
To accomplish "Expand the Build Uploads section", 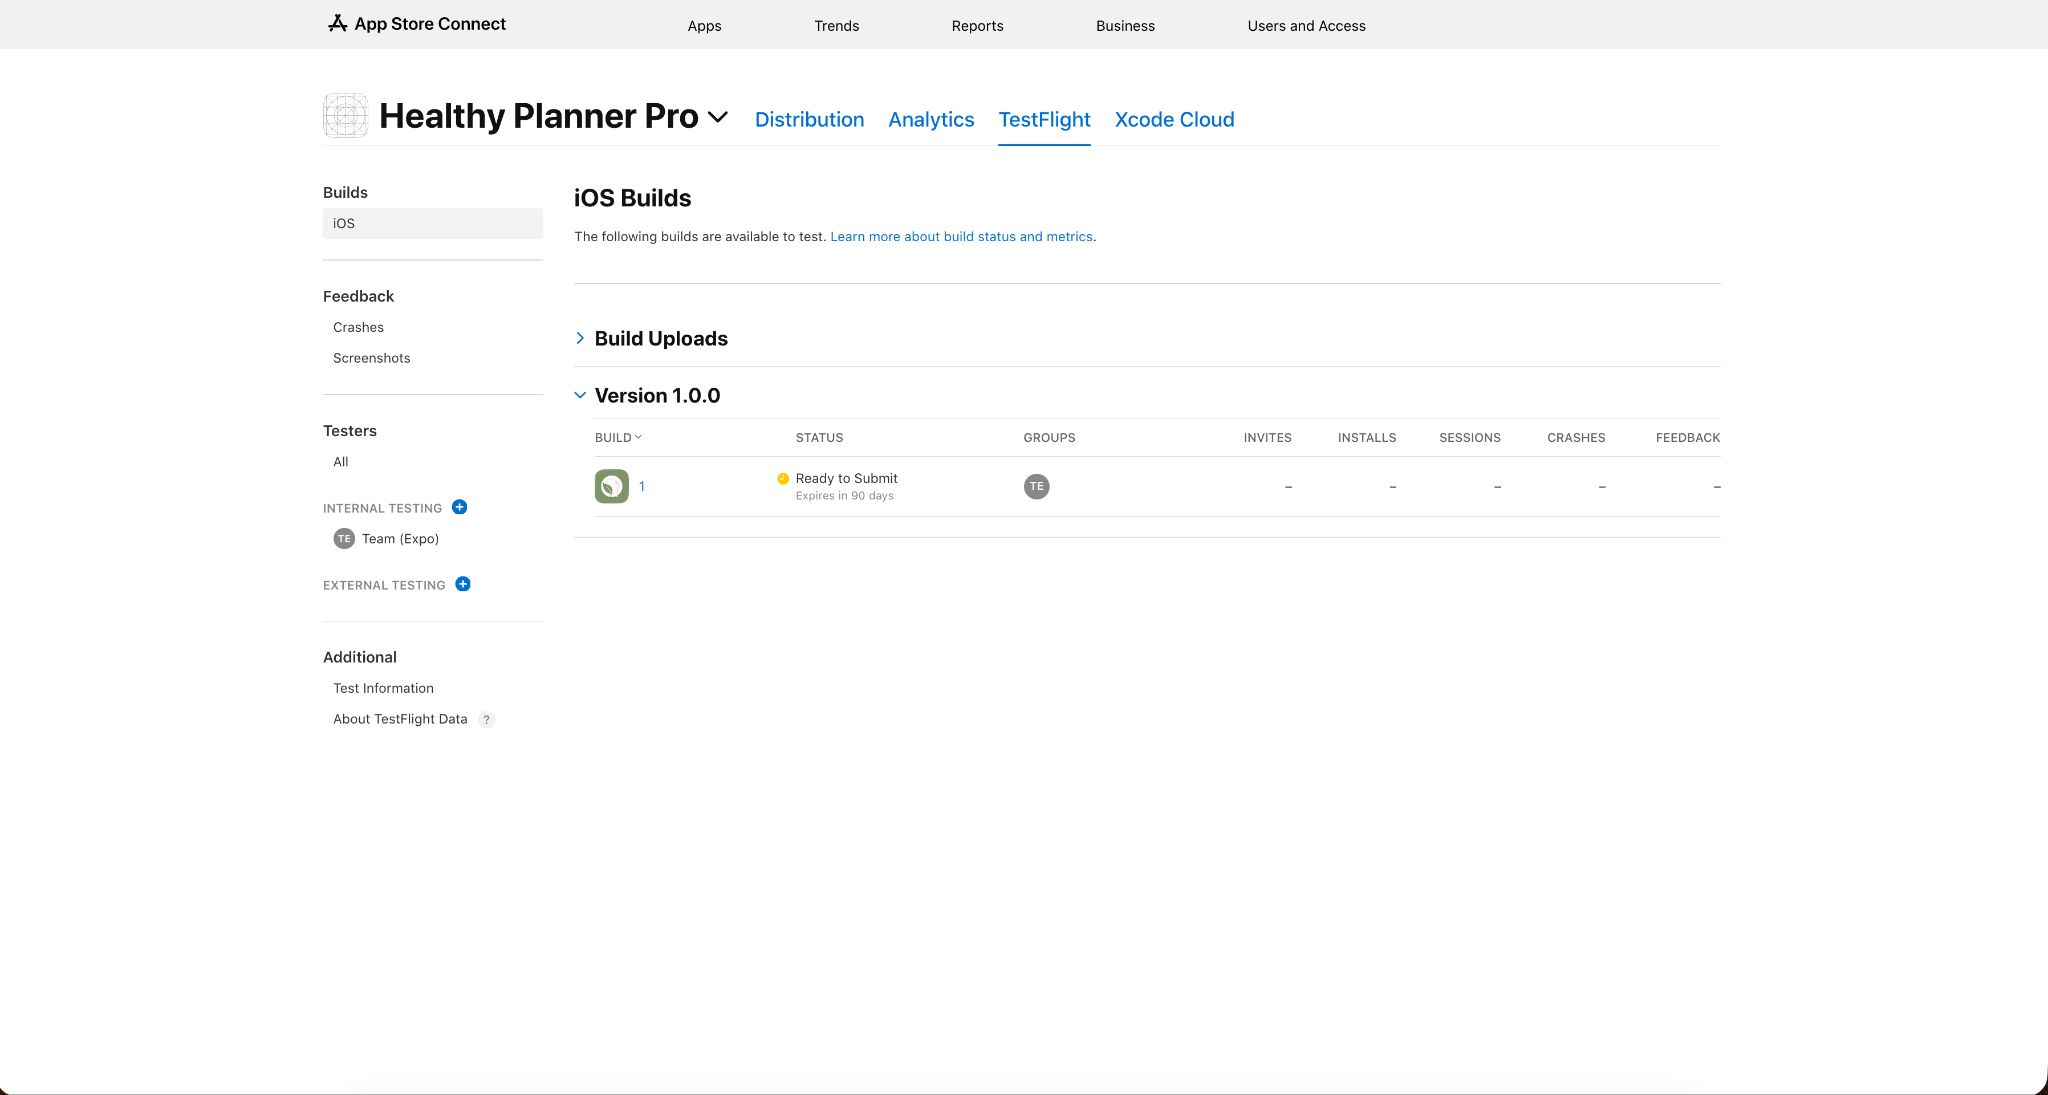I will point(580,338).
